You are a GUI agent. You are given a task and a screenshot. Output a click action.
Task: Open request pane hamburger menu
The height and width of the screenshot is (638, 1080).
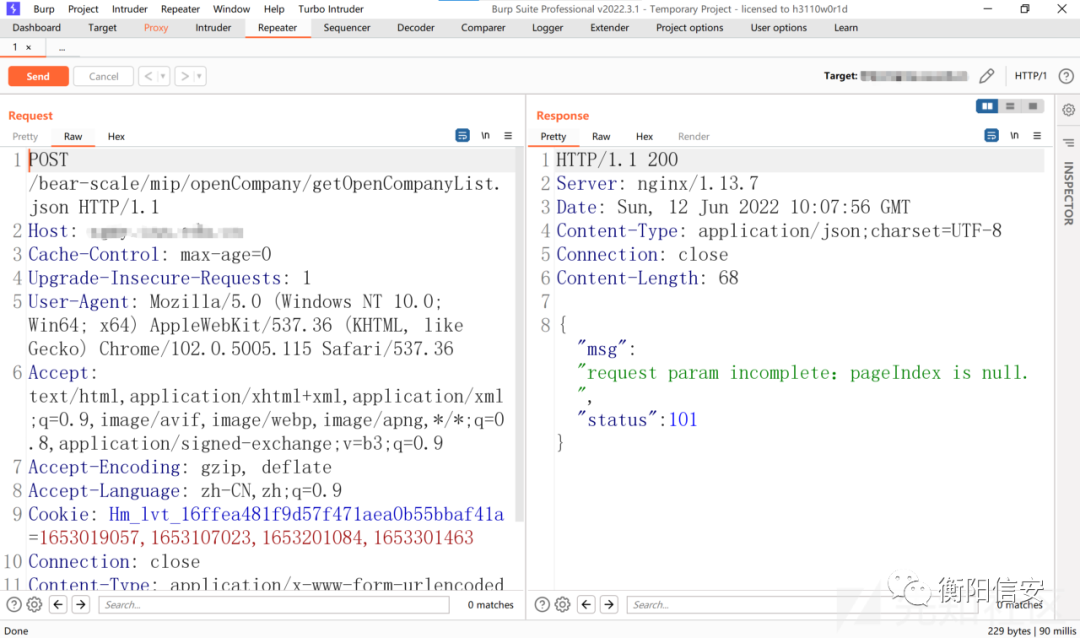coord(508,136)
